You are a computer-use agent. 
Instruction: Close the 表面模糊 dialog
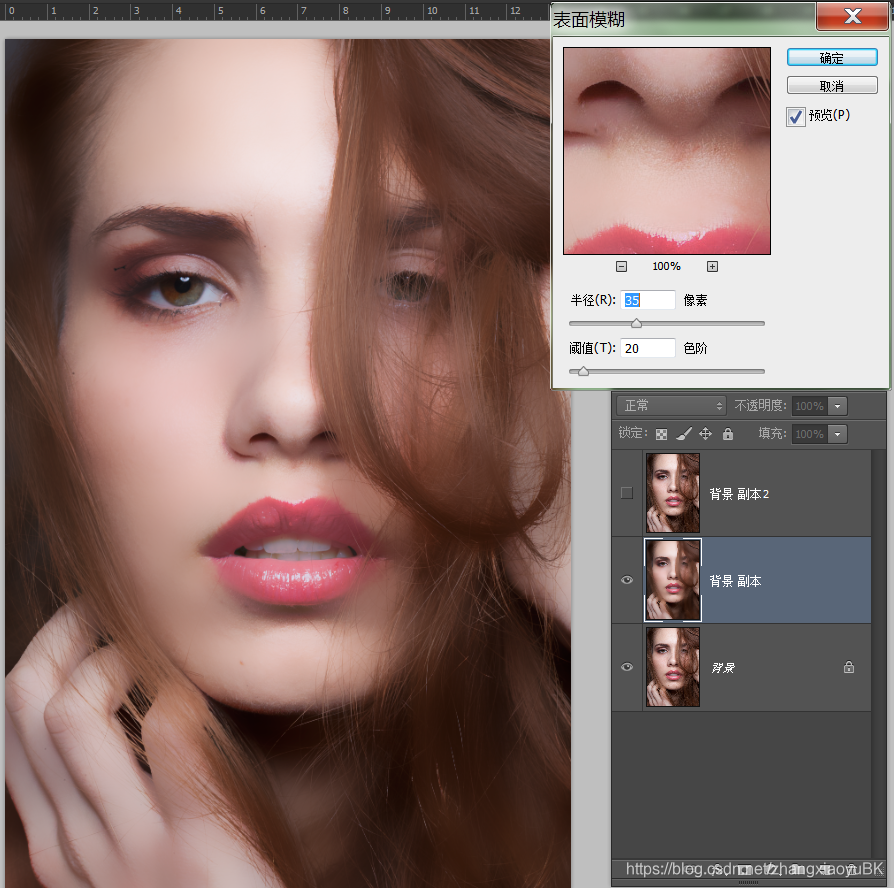pos(852,16)
